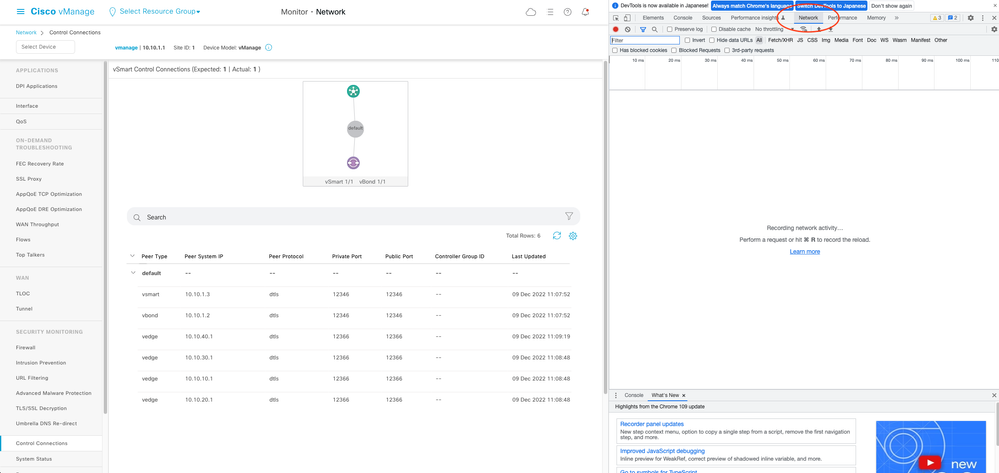The image size is (999, 473).
Task: Select the WS request type filter
Action: [x=884, y=40]
